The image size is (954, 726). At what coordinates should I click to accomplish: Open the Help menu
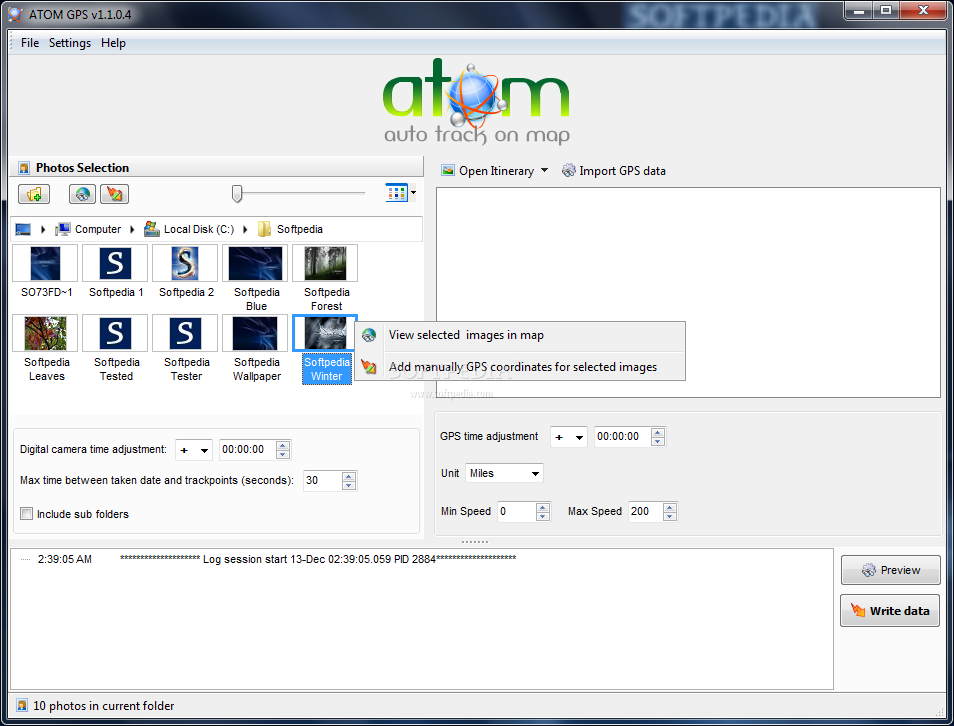click(113, 43)
